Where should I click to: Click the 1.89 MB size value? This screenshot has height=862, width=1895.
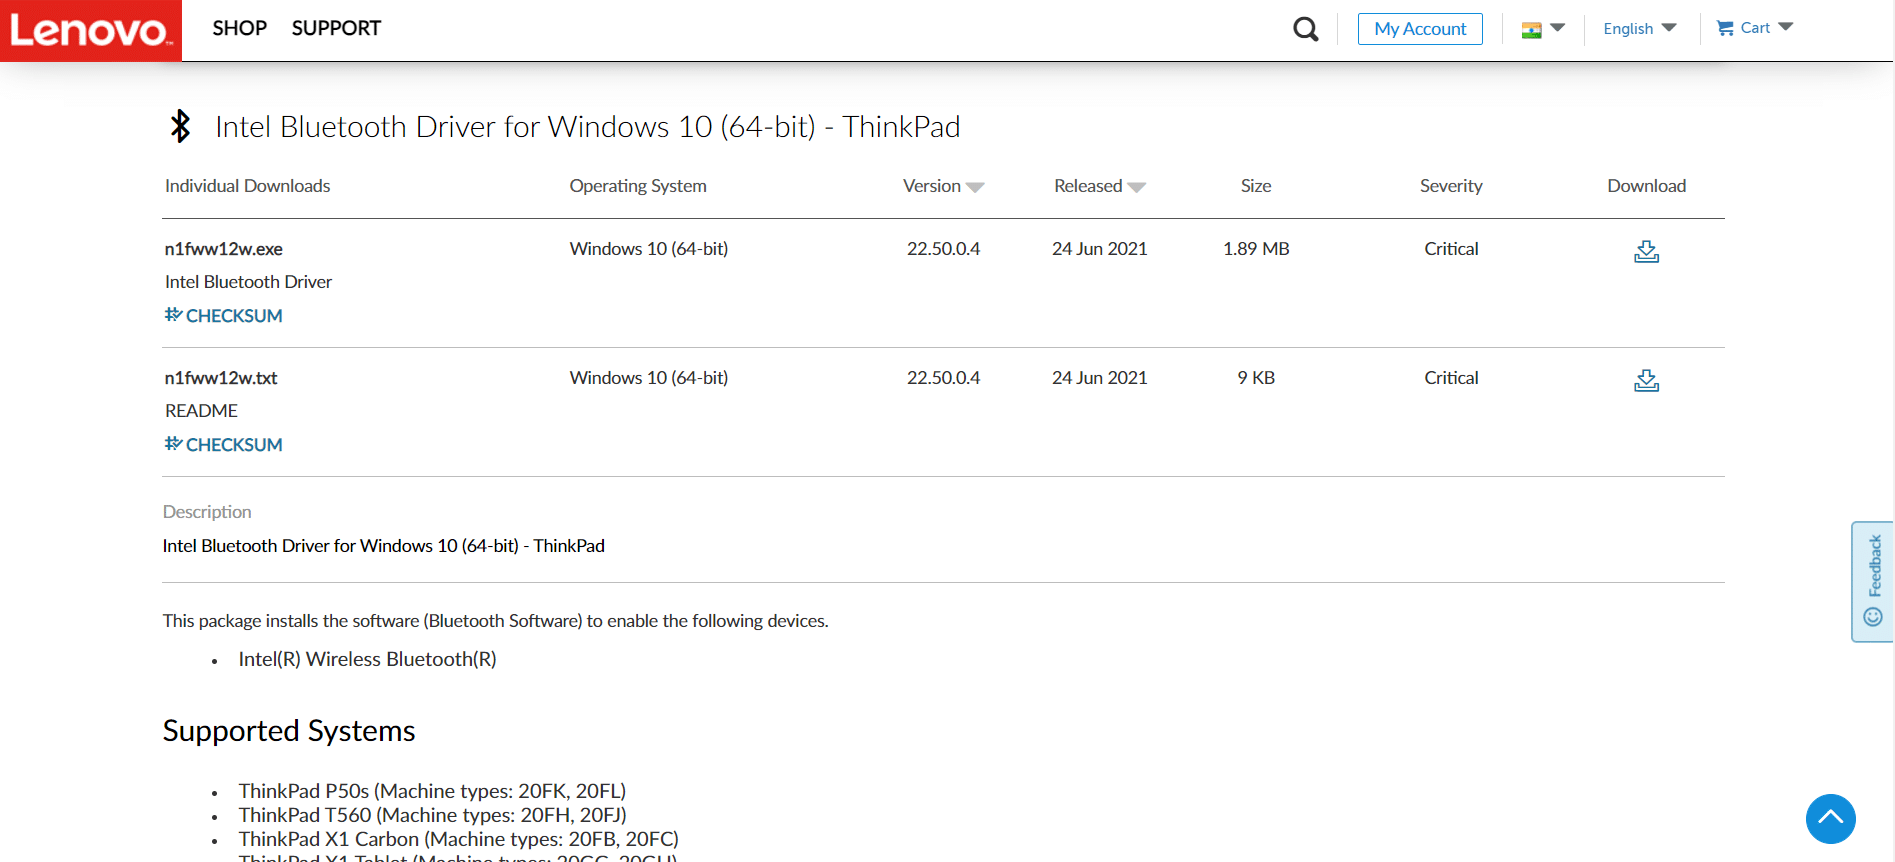point(1256,249)
